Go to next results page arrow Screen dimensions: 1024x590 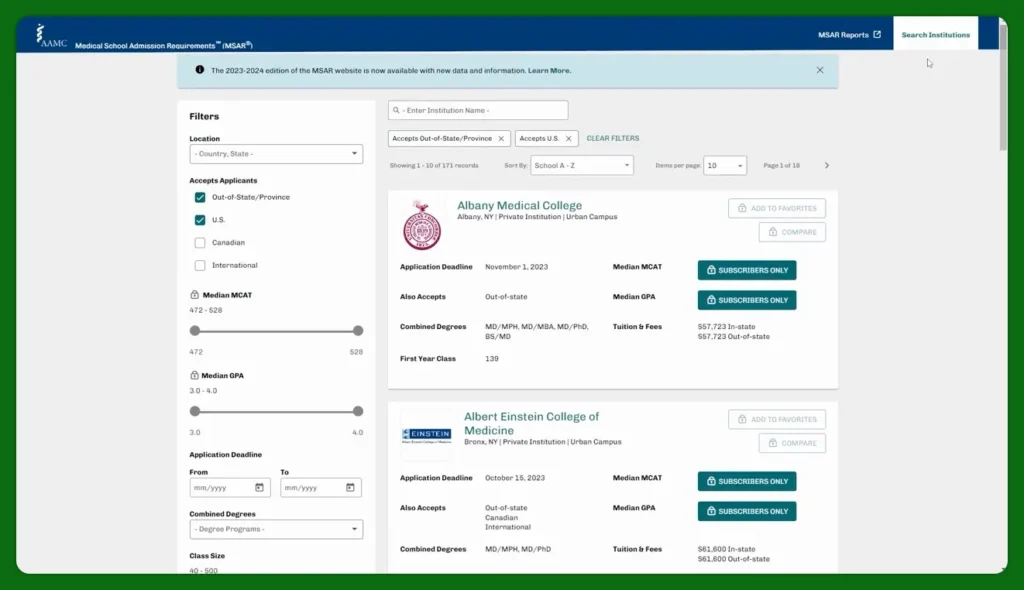click(x=826, y=165)
